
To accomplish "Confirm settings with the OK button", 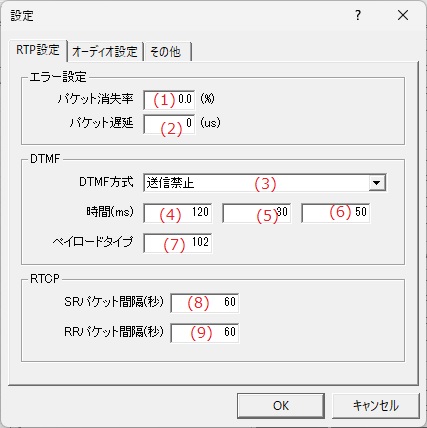I will pos(281,406).
